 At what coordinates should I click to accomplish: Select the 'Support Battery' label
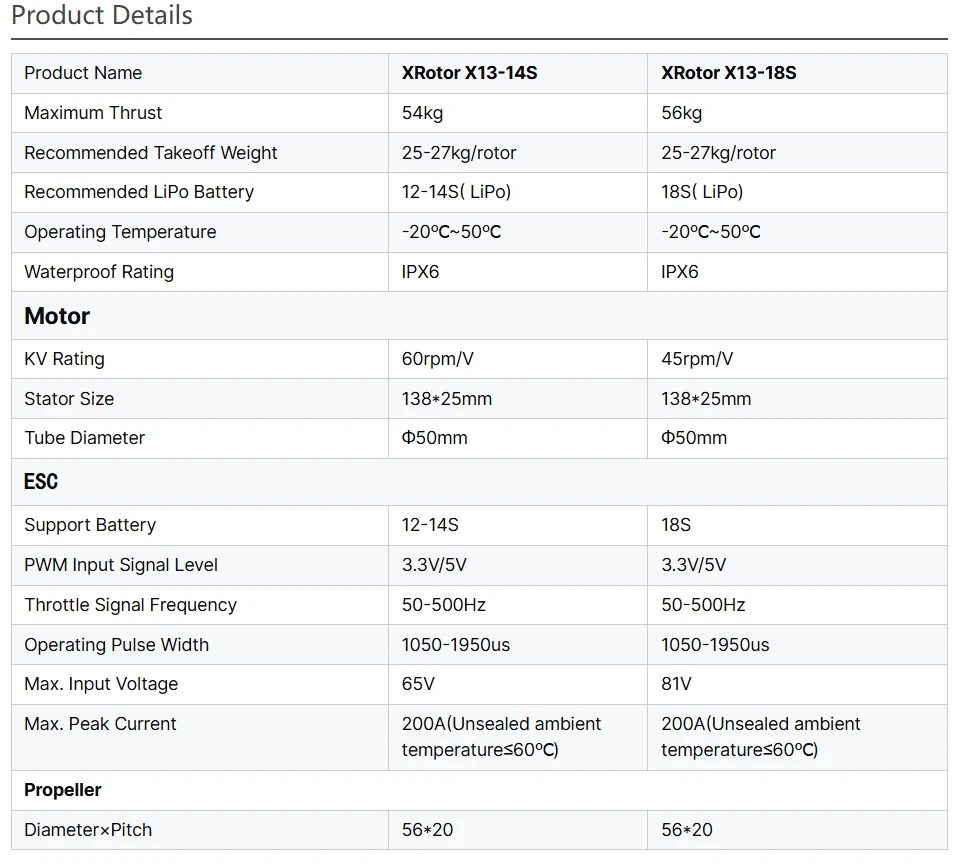point(90,526)
